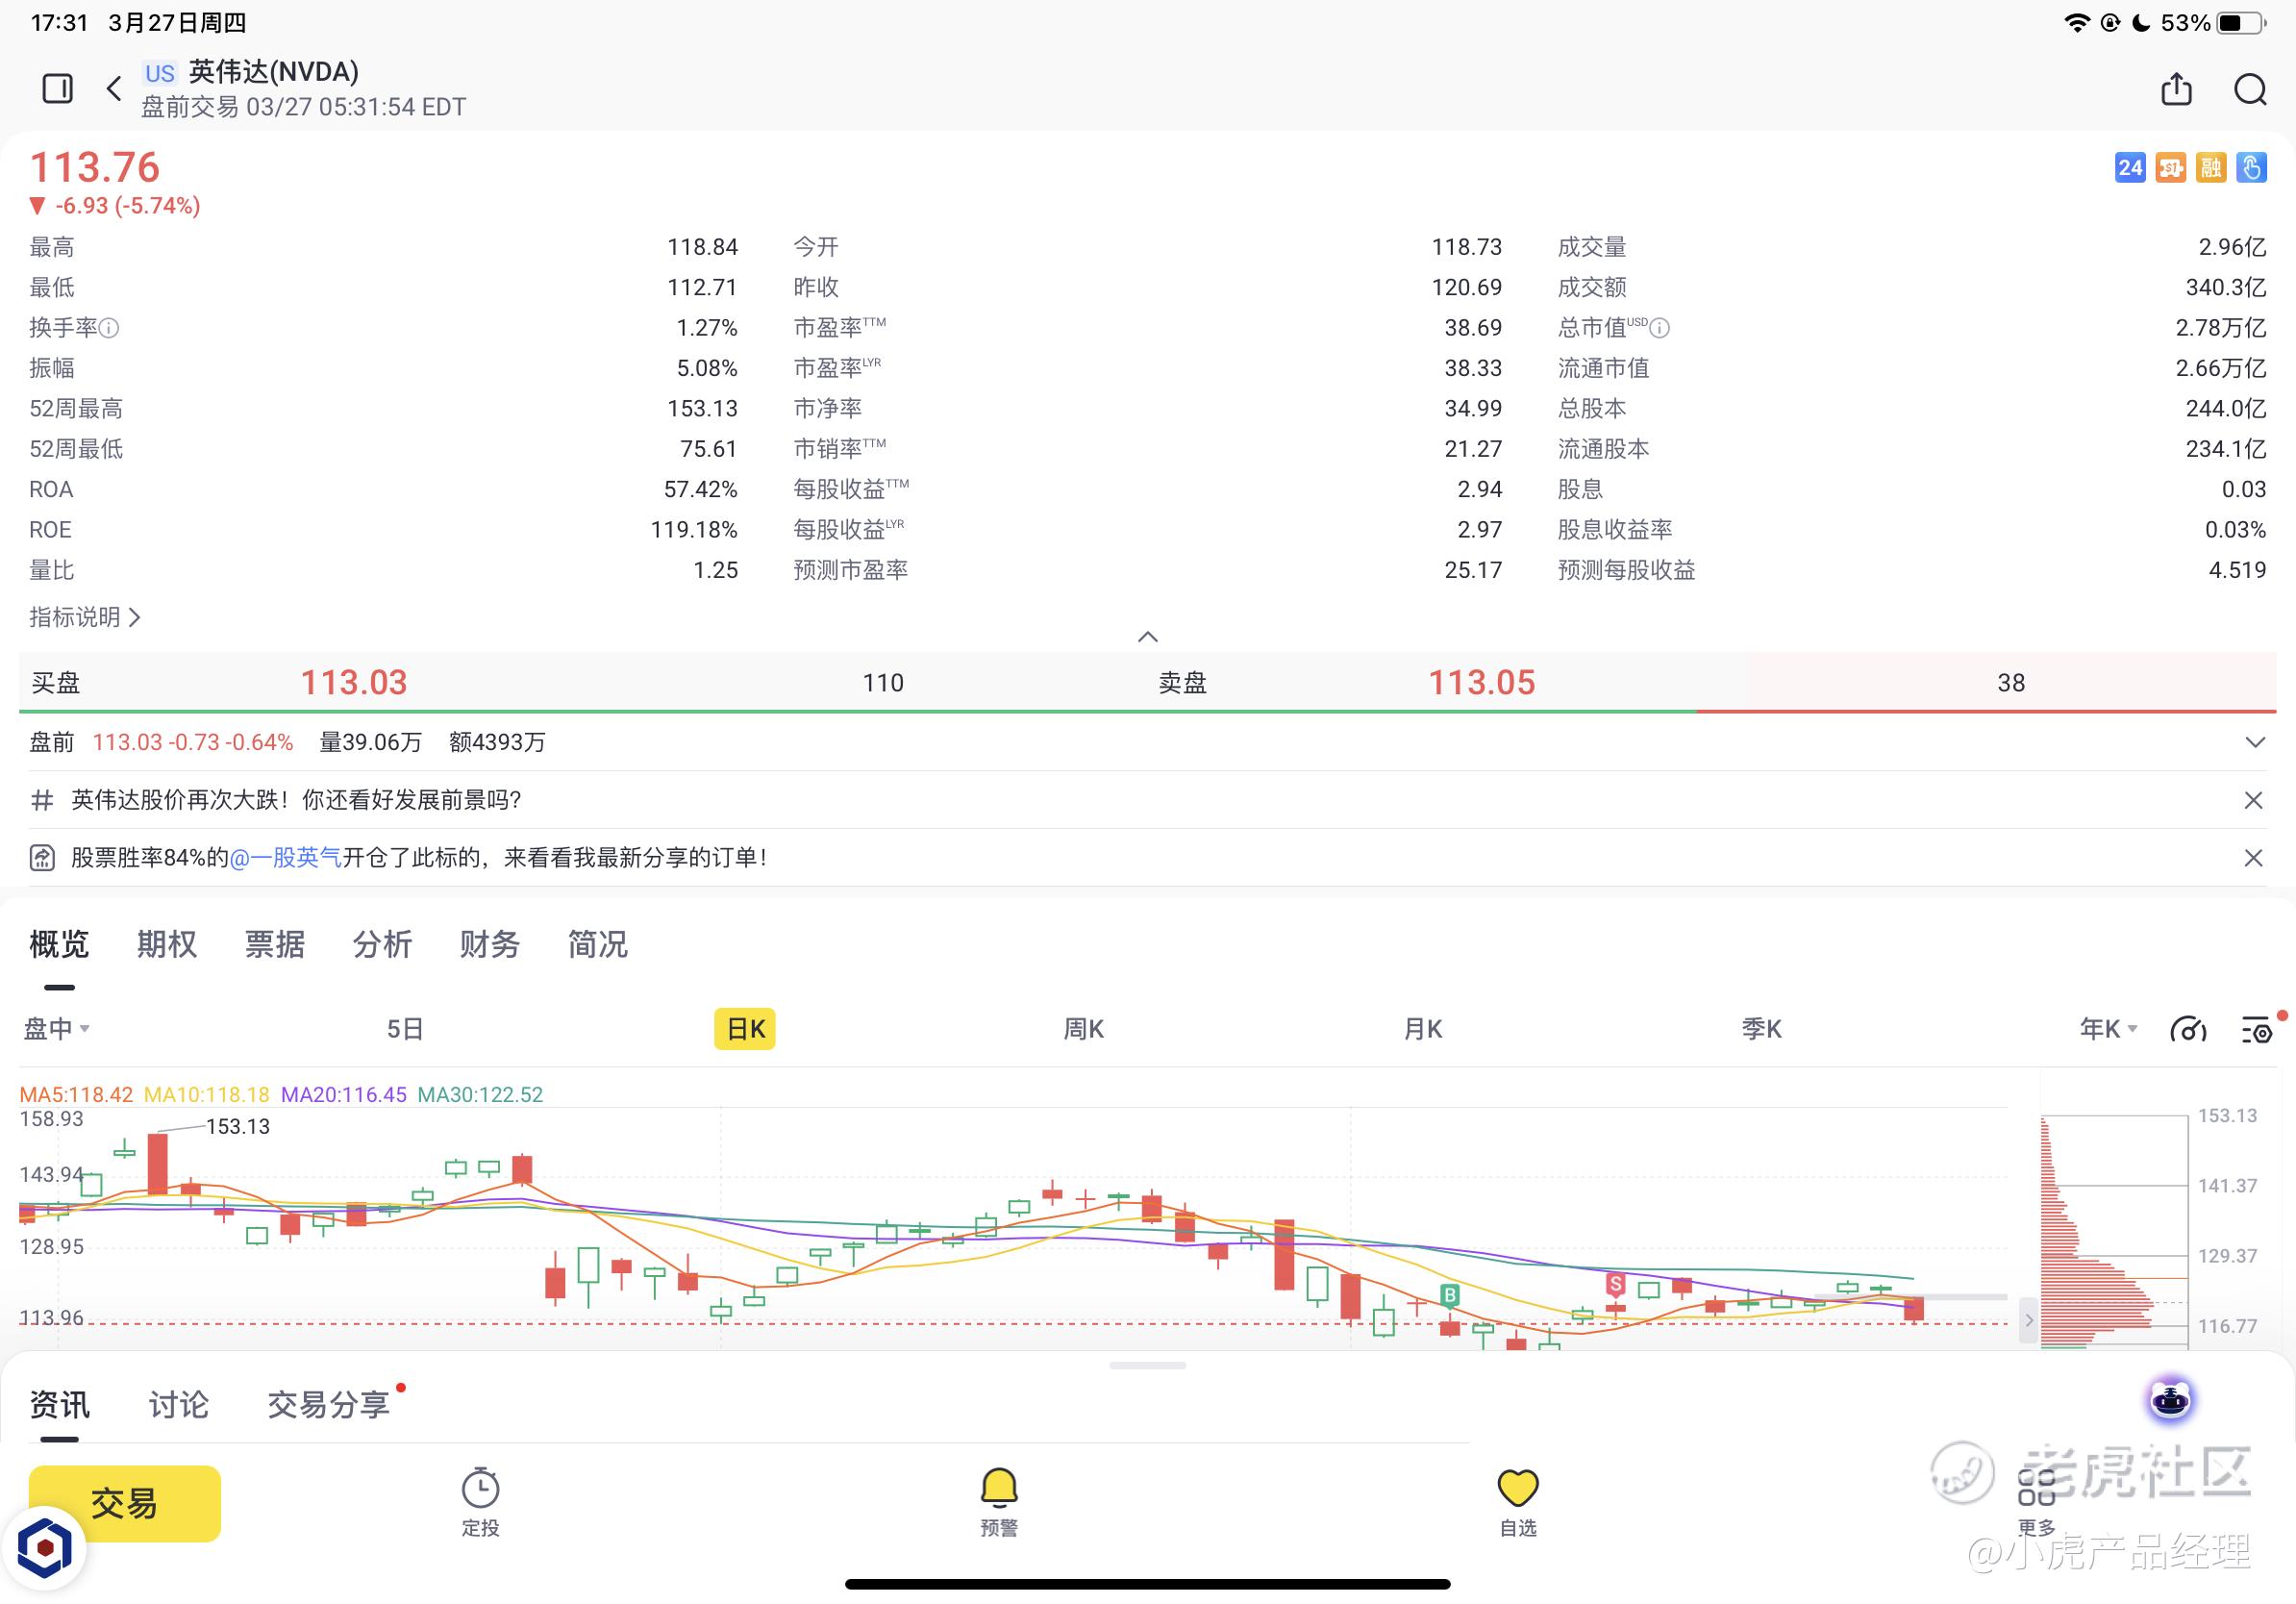Tap the 英伟达(NVDA) title

[273, 72]
